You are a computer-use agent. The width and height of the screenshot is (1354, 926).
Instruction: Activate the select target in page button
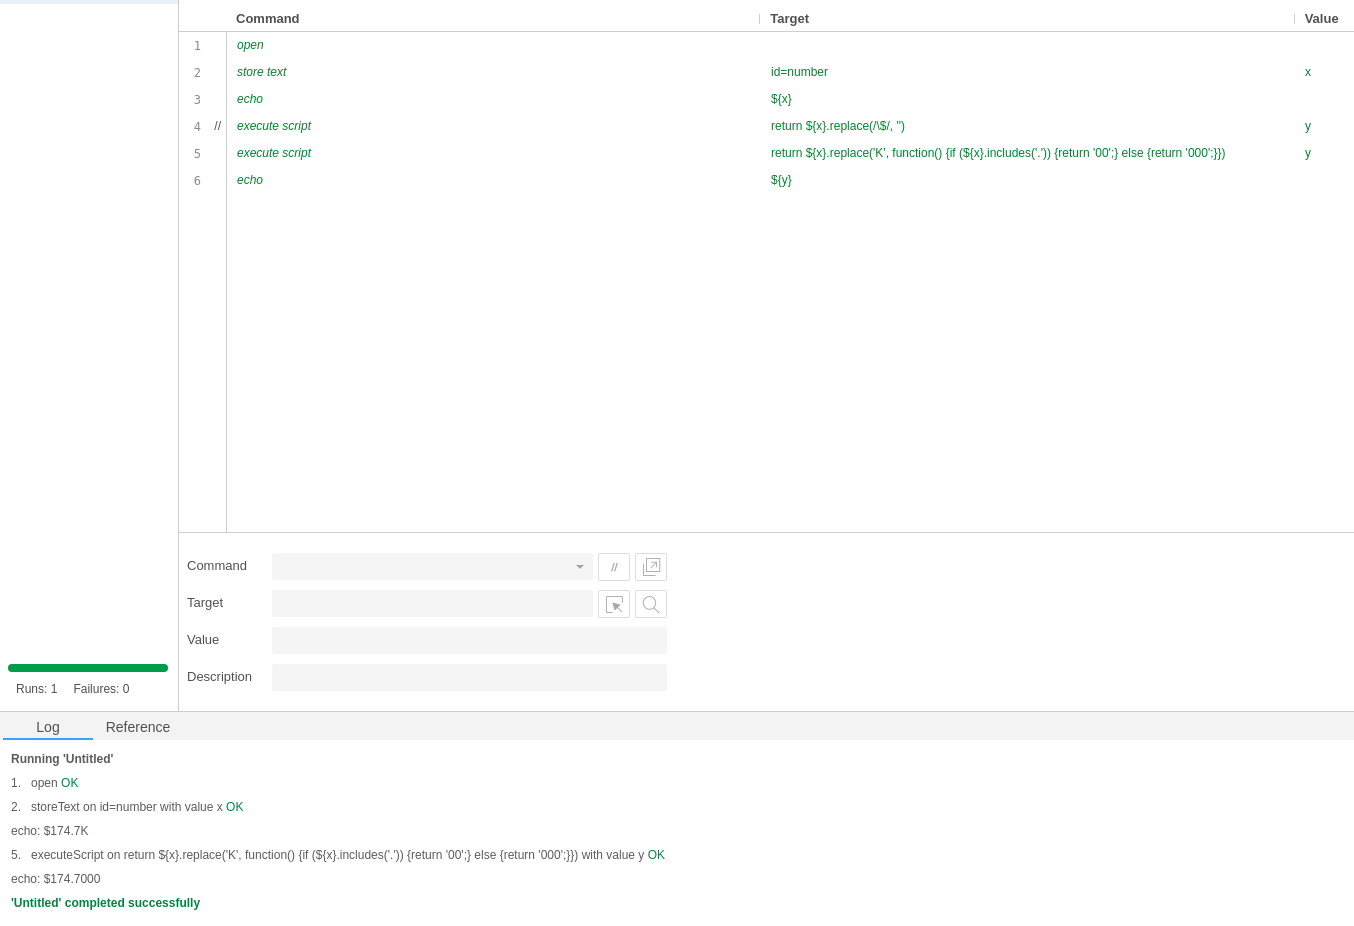click(614, 604)
